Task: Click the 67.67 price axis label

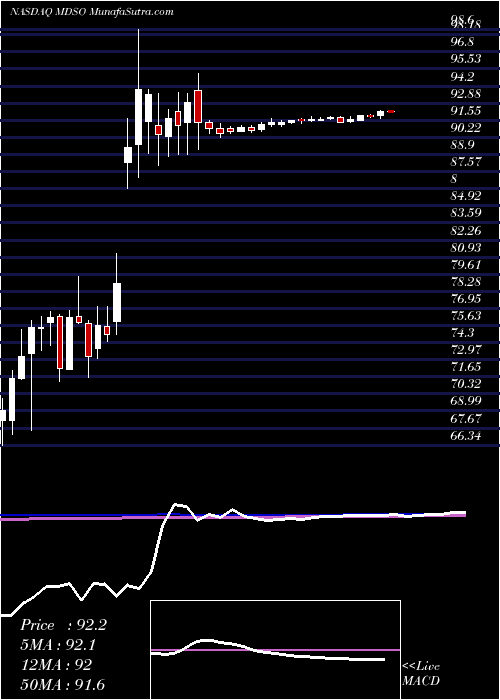Action: click(466, 419)
